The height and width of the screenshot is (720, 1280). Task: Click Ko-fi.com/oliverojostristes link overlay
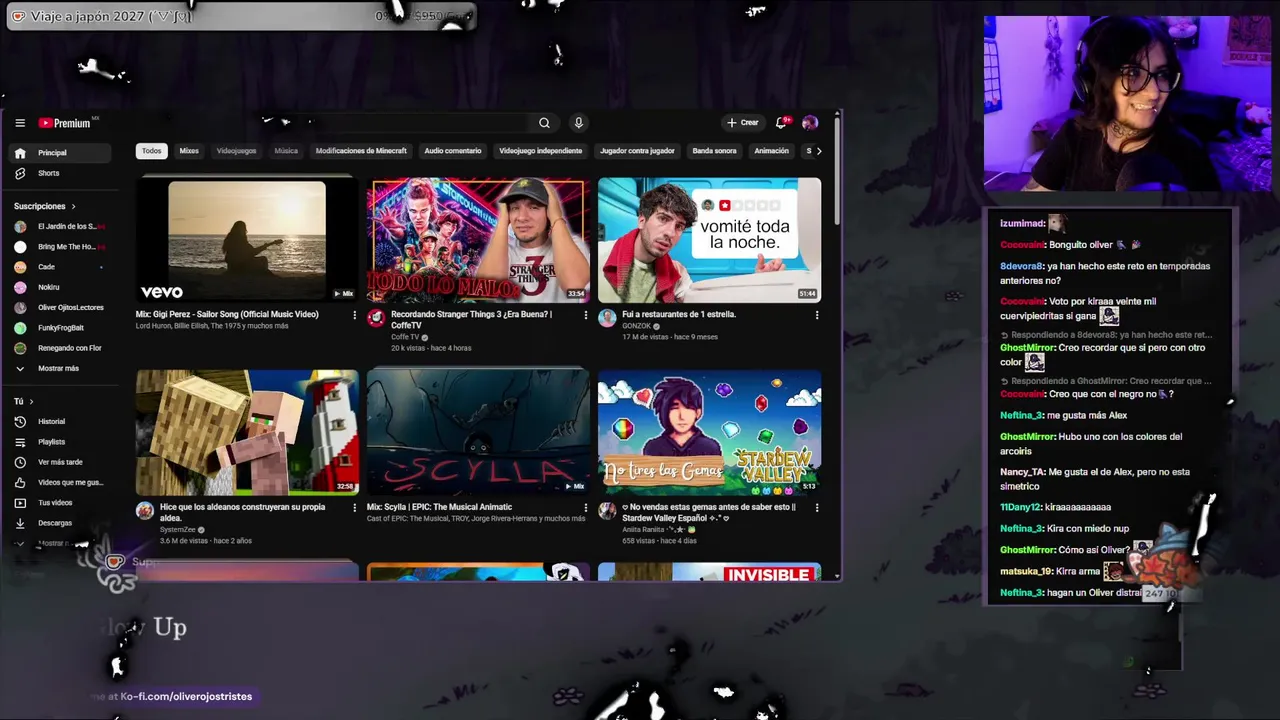tap(186, 696)
